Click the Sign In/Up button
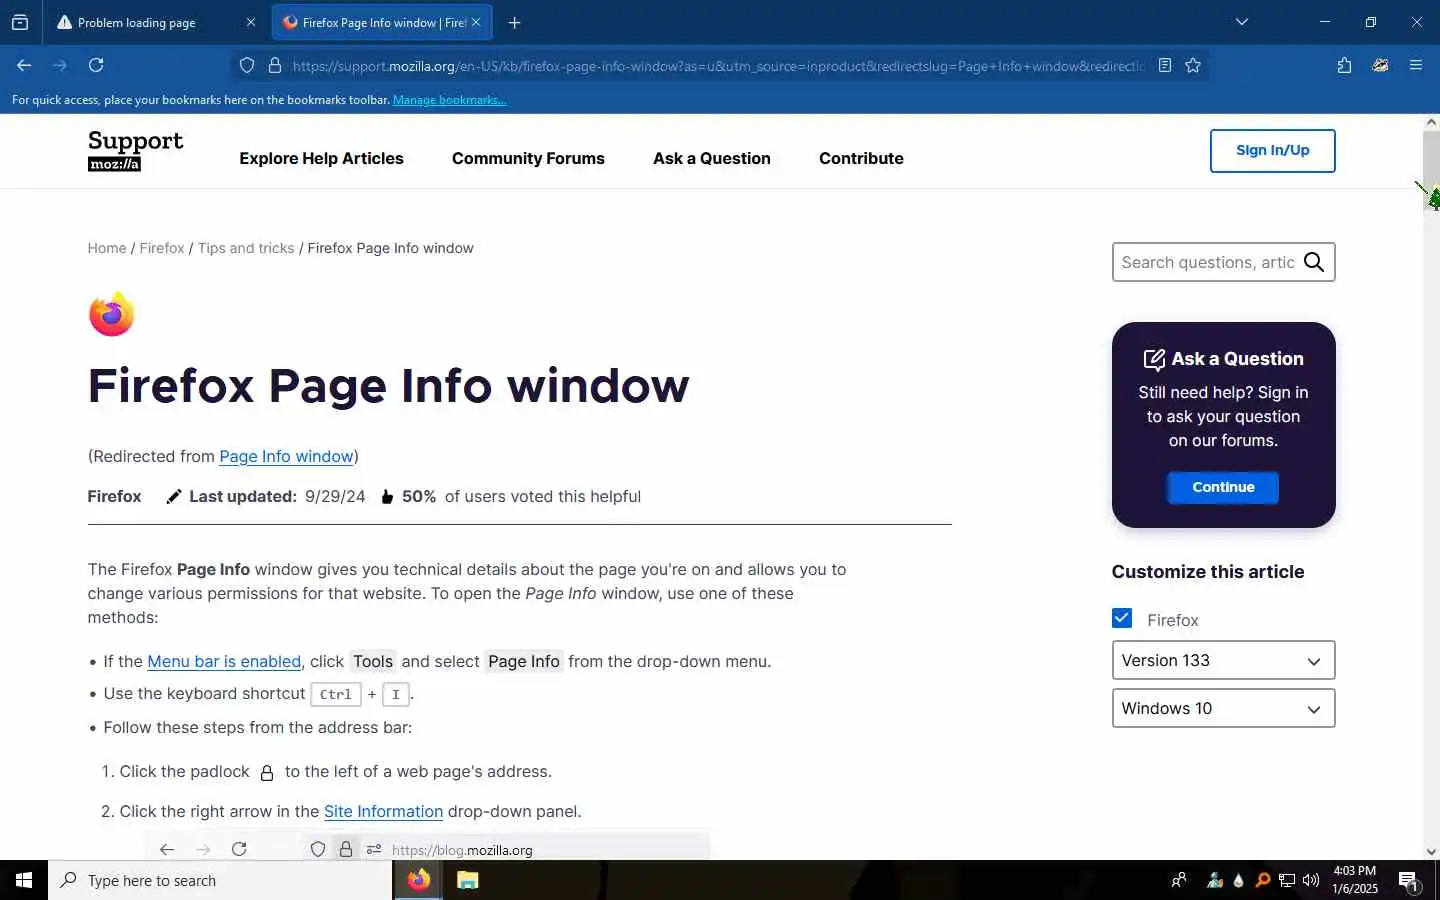 [1272, 151]
